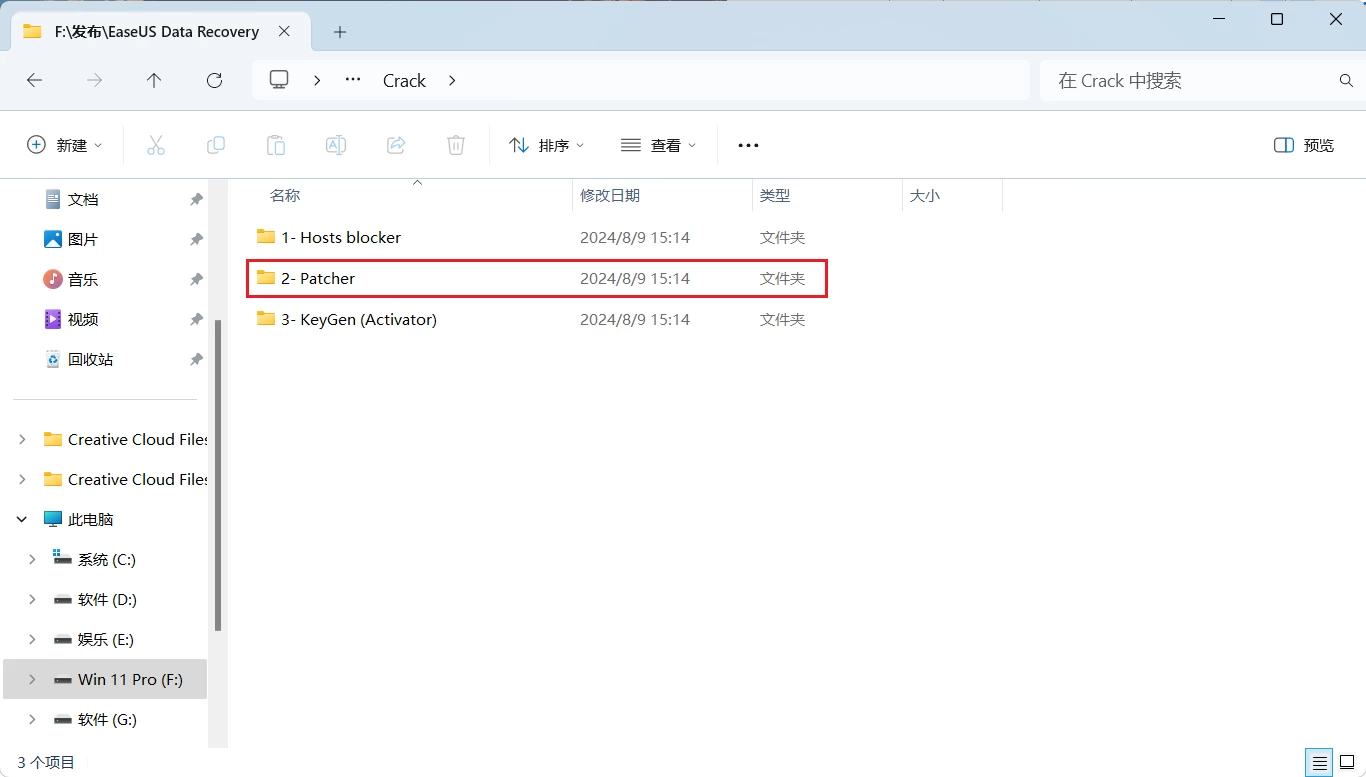
Task: Unpin 文档 via its pin icon
Action: click(196, 200)
